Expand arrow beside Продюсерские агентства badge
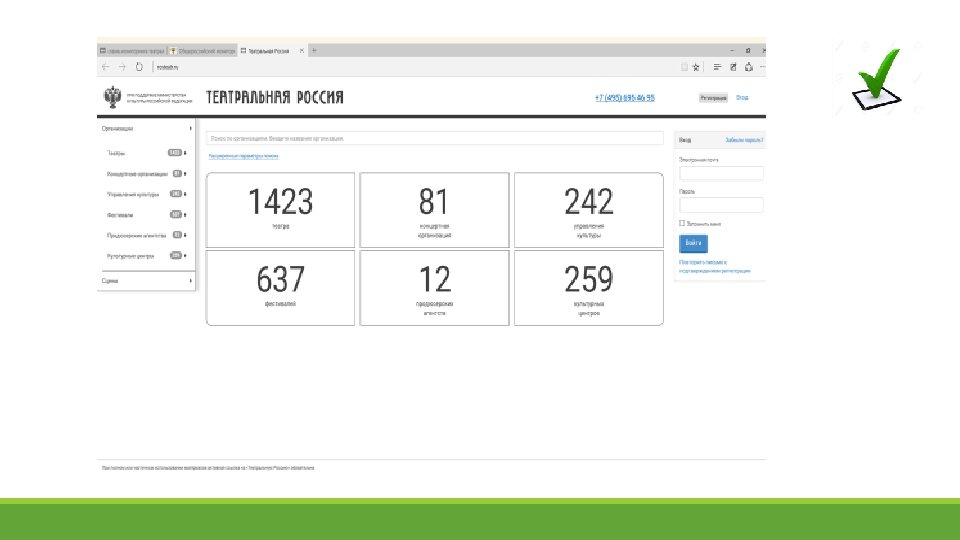The height and width of the screenshot is (540, 960). coord(186,235)
